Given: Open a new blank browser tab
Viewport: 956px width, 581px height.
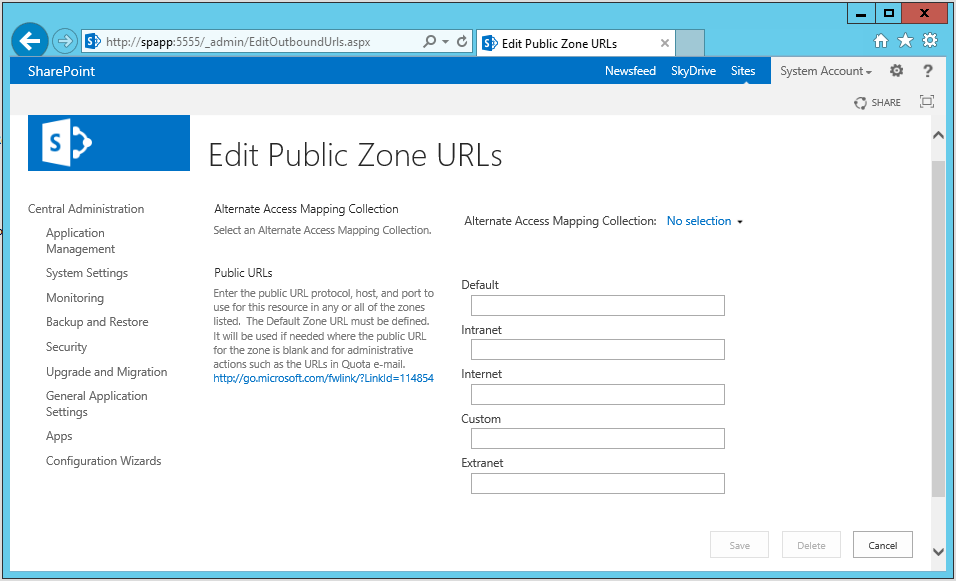Looking at the screenshot, I should 690,43.
